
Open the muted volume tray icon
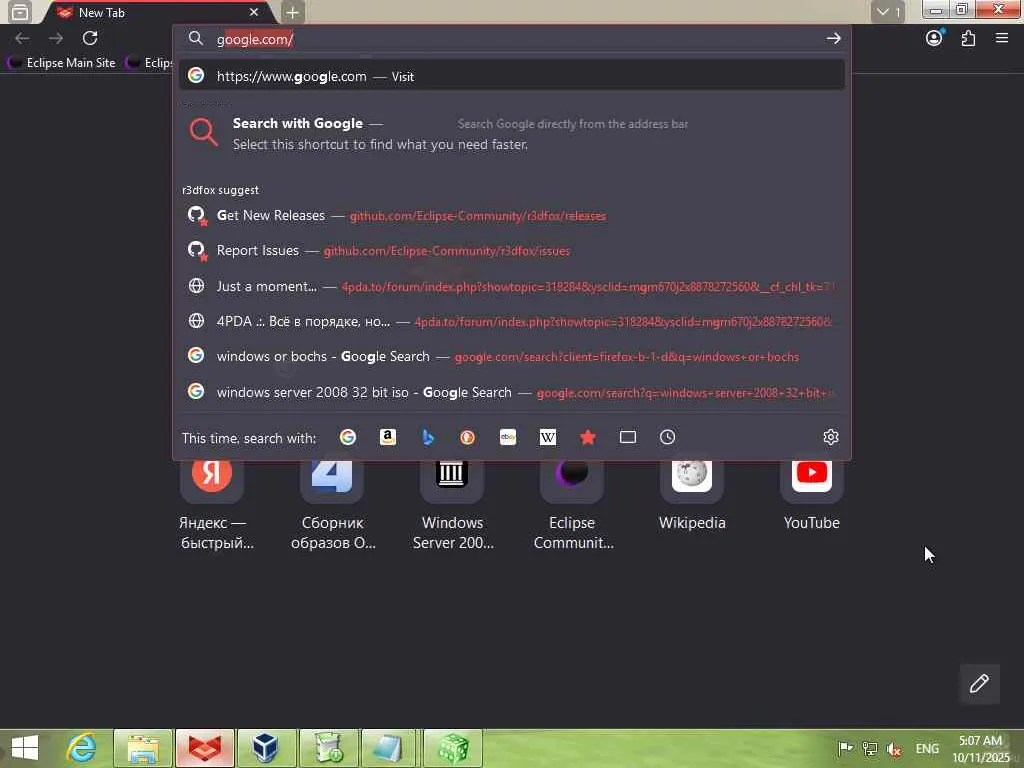coord(894,748)
